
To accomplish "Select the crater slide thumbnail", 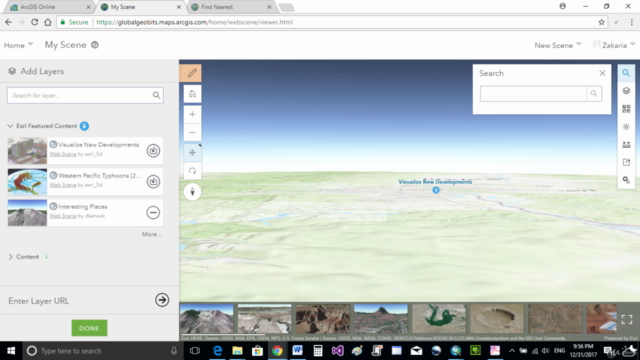I will pyautogui.click(x=497, y=318).
